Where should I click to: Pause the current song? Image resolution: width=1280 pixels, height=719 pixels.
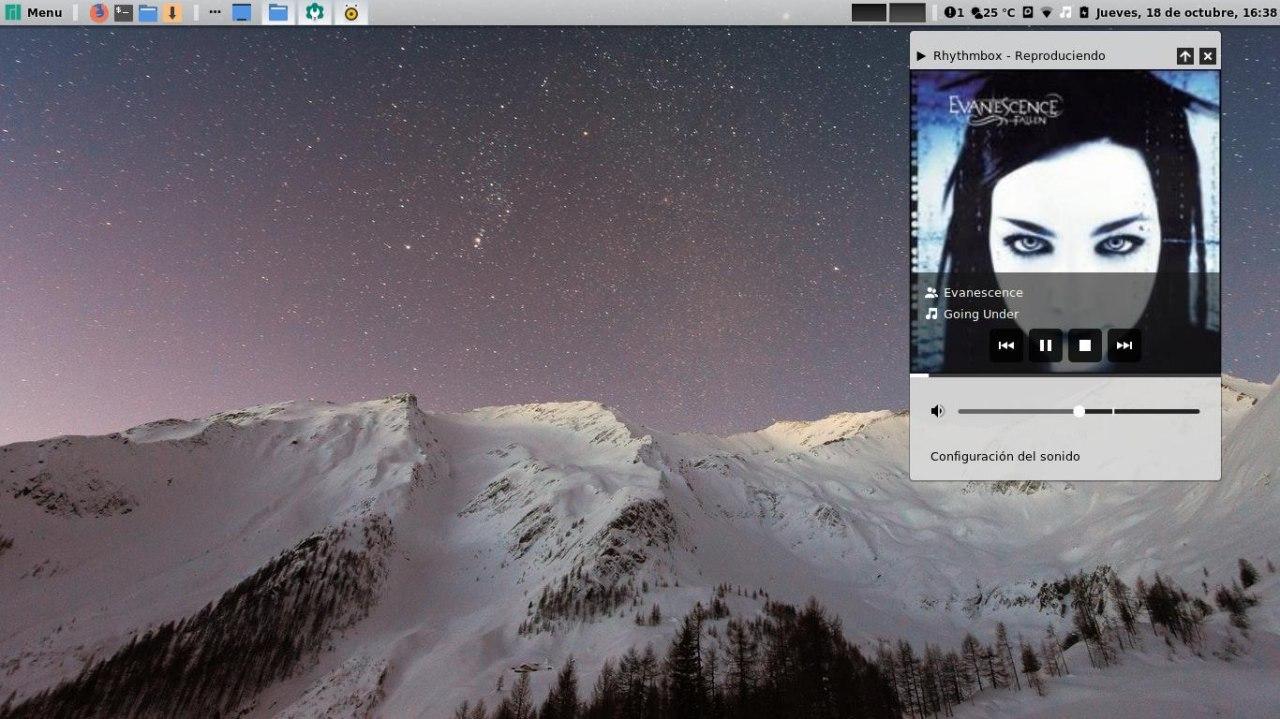1045,346
